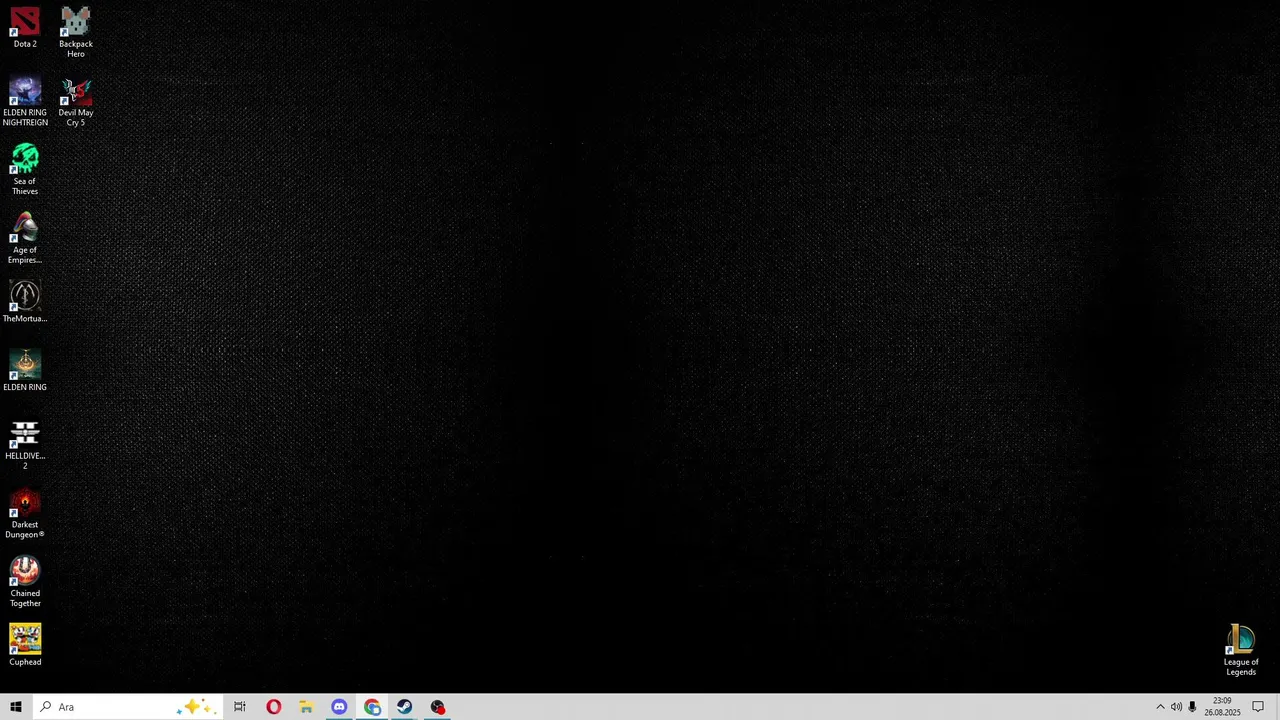Select the TheMortua... desktop shortcut

tap(25, 302)
